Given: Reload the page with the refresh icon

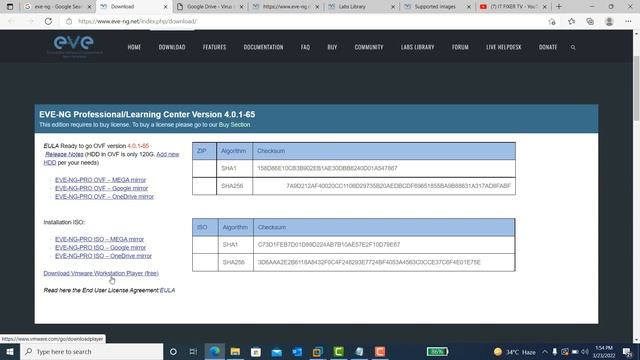Looking at the screenshot, I should coord(48,21).
